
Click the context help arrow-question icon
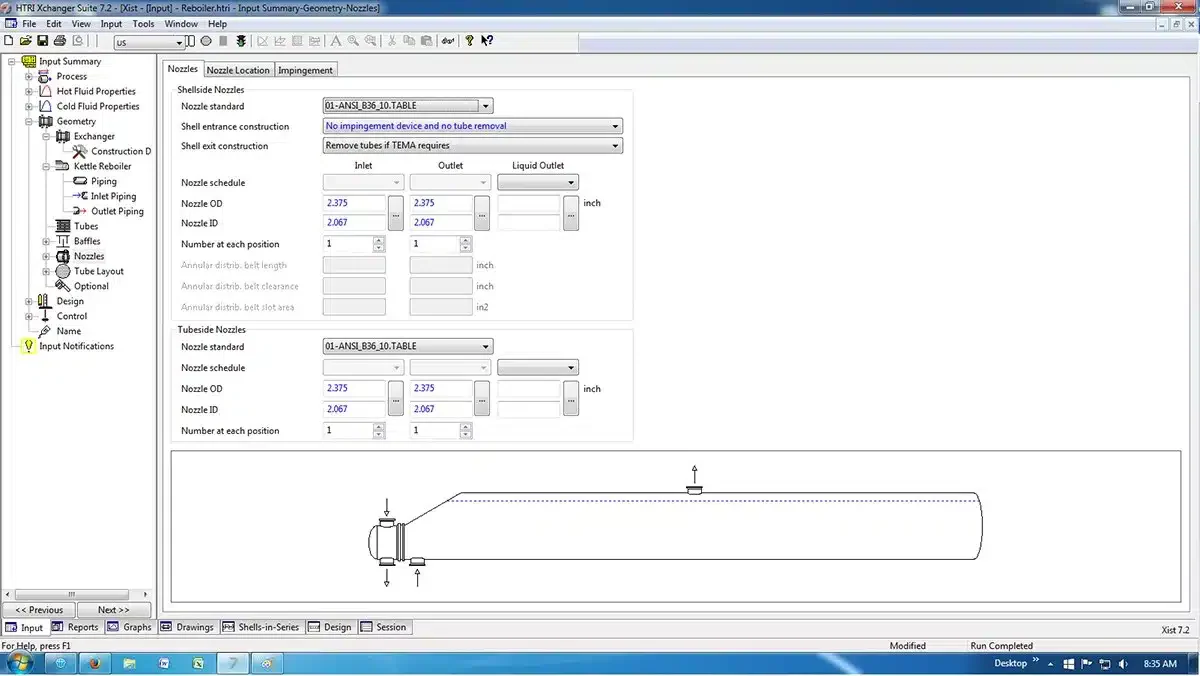coord(487,41)
